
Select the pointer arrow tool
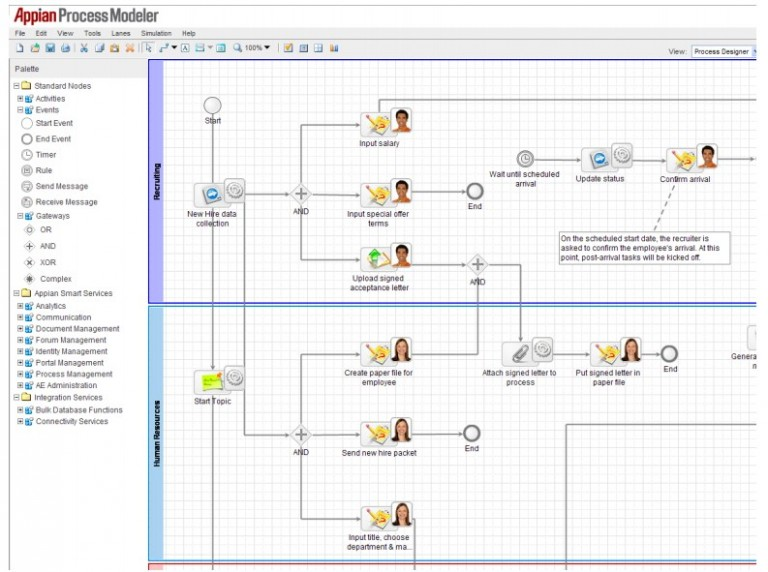[x=148, y=47]
